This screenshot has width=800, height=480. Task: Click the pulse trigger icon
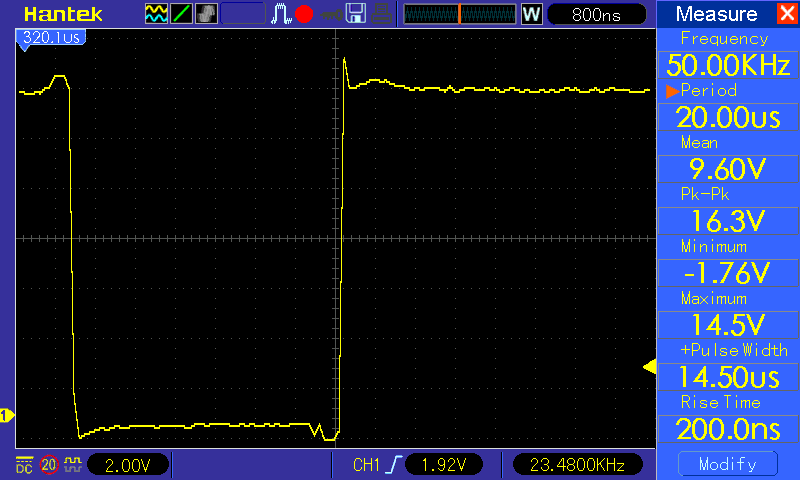(281, 14)
